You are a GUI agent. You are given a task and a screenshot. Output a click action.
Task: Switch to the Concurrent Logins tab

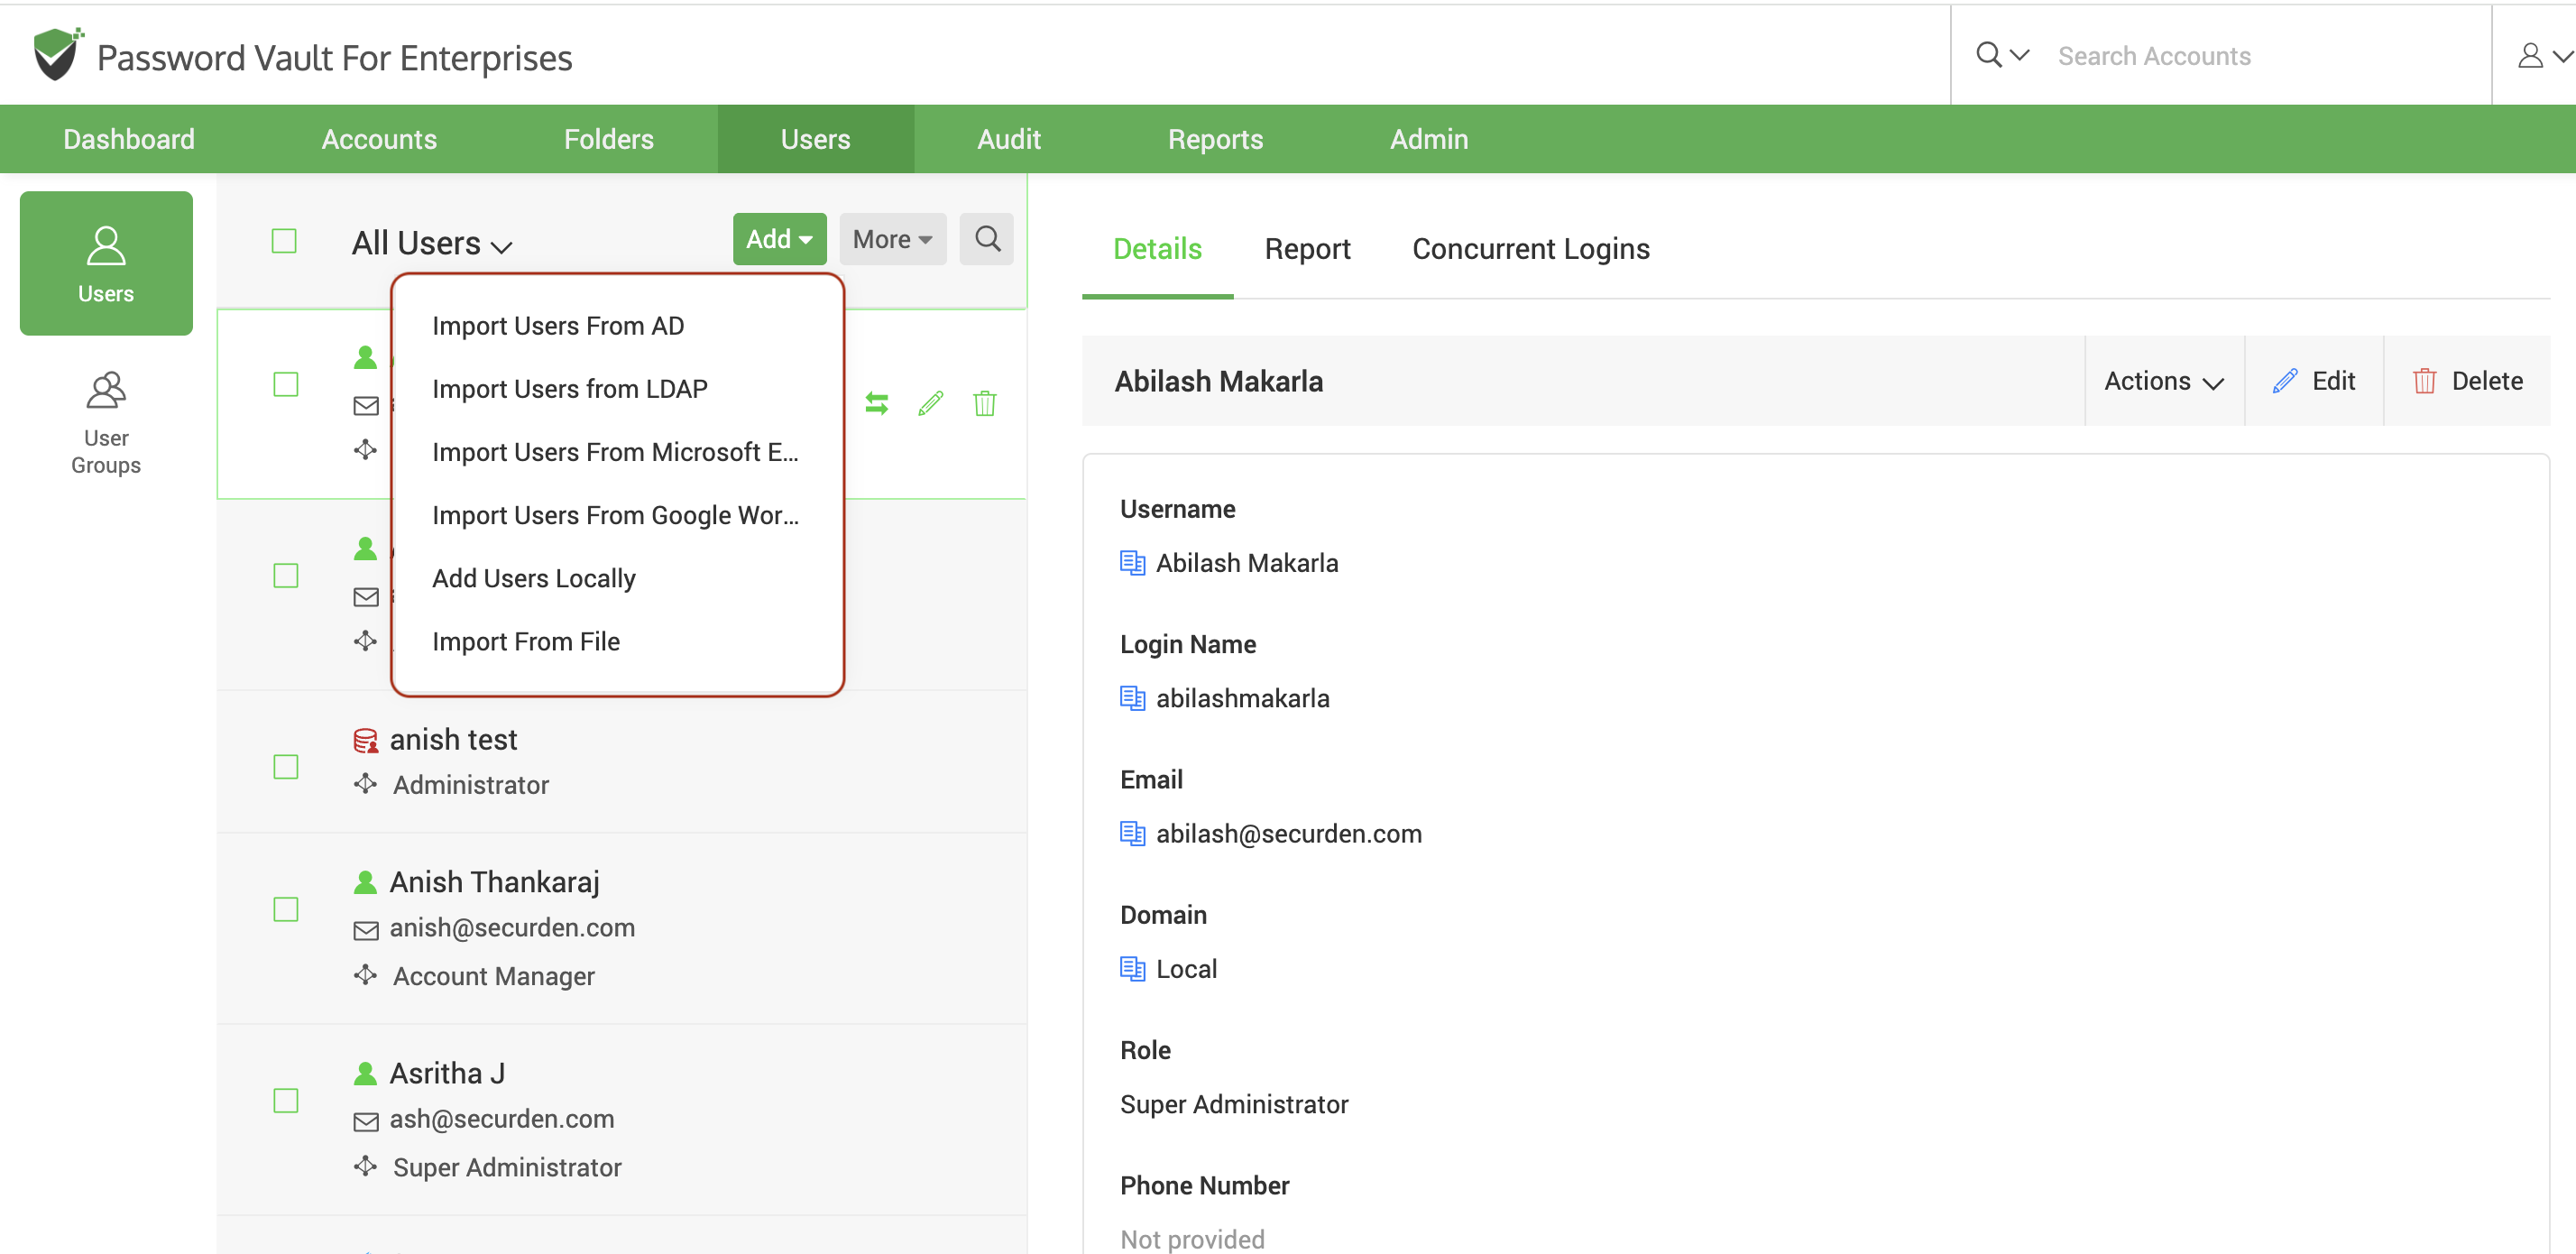coord(1530,248)
